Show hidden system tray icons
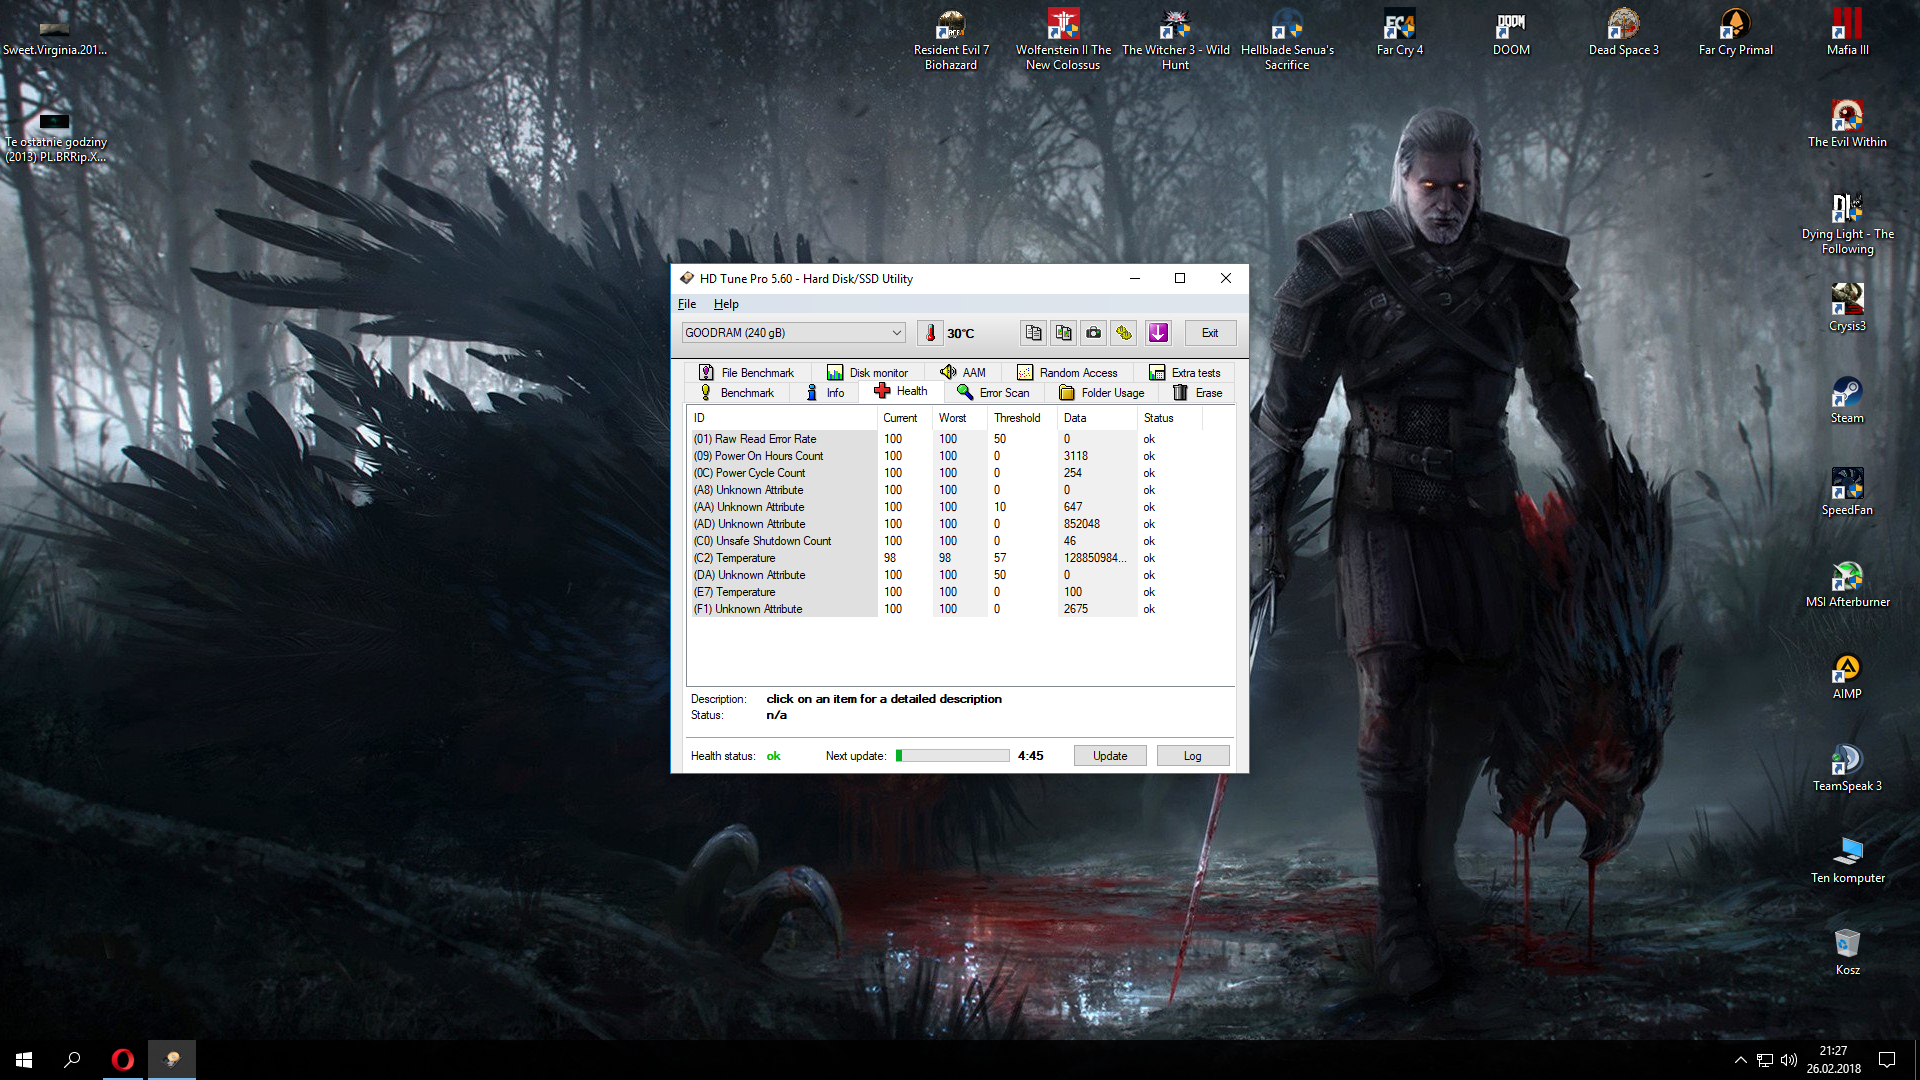Image resolution: width=1920 pixels, height=1080 pixels. [1740, 1060]
